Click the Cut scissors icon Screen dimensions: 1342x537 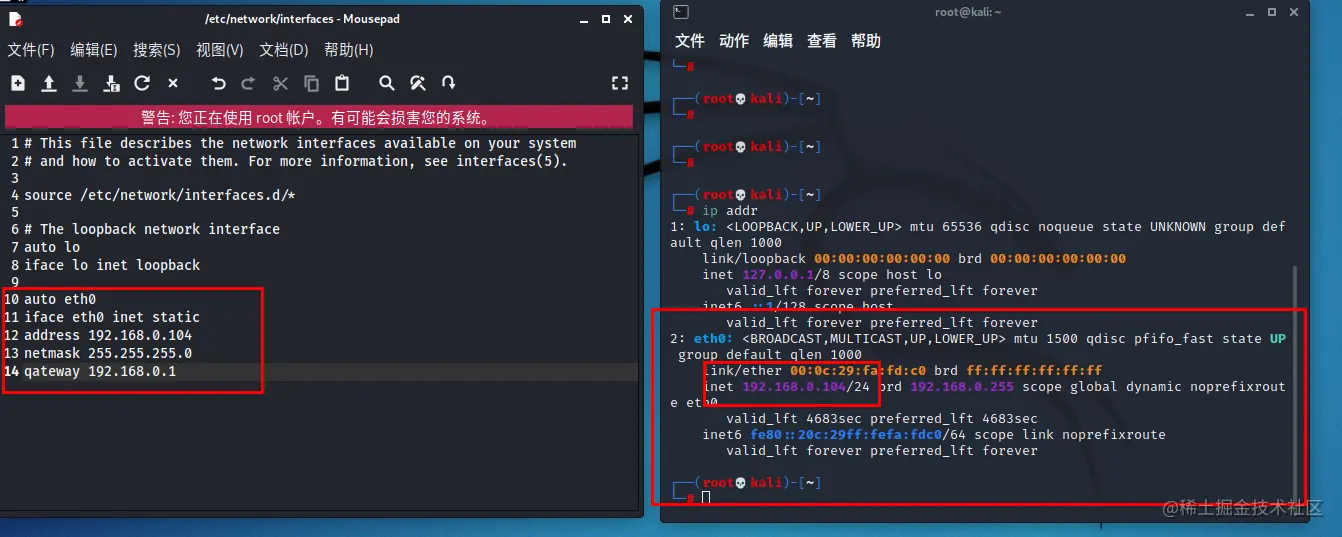280,83
